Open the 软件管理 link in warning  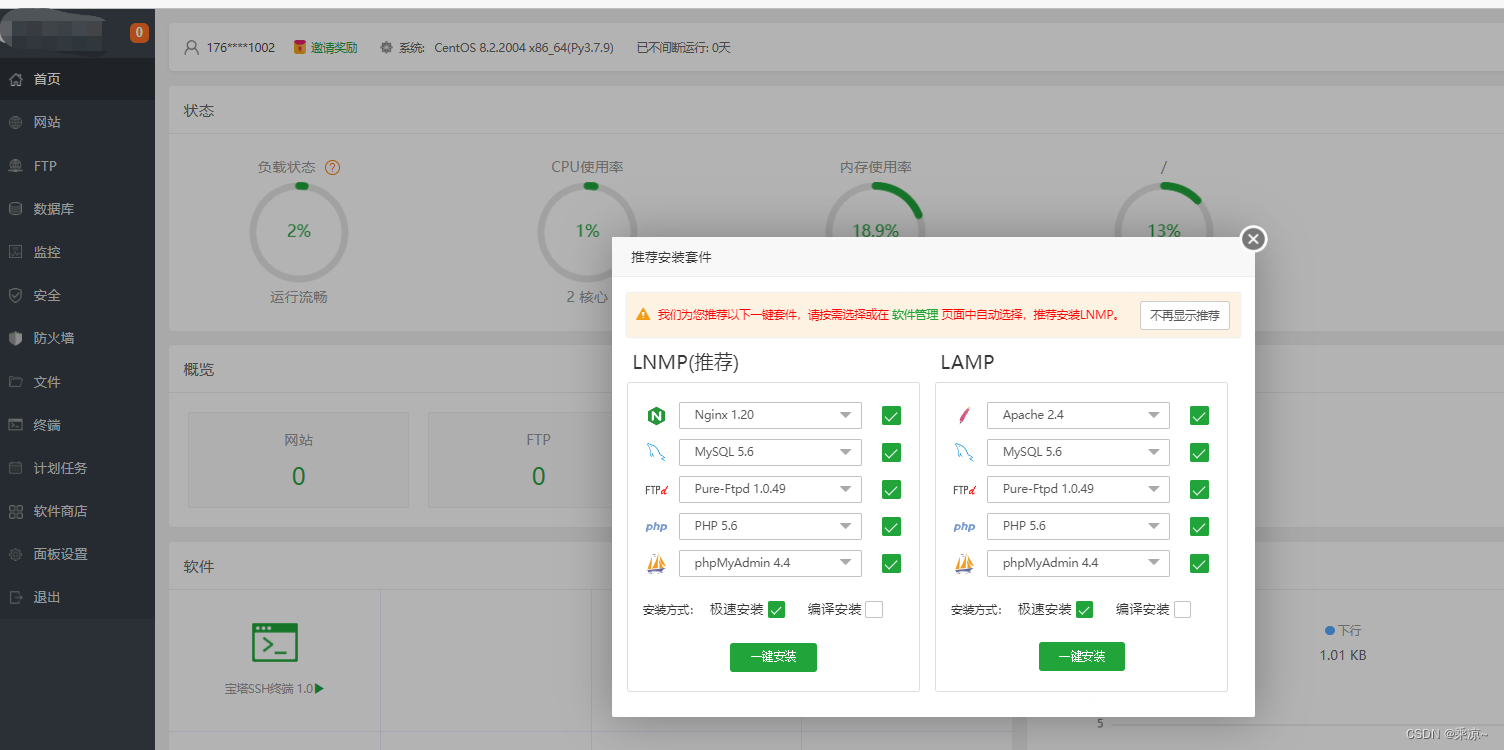915,315
